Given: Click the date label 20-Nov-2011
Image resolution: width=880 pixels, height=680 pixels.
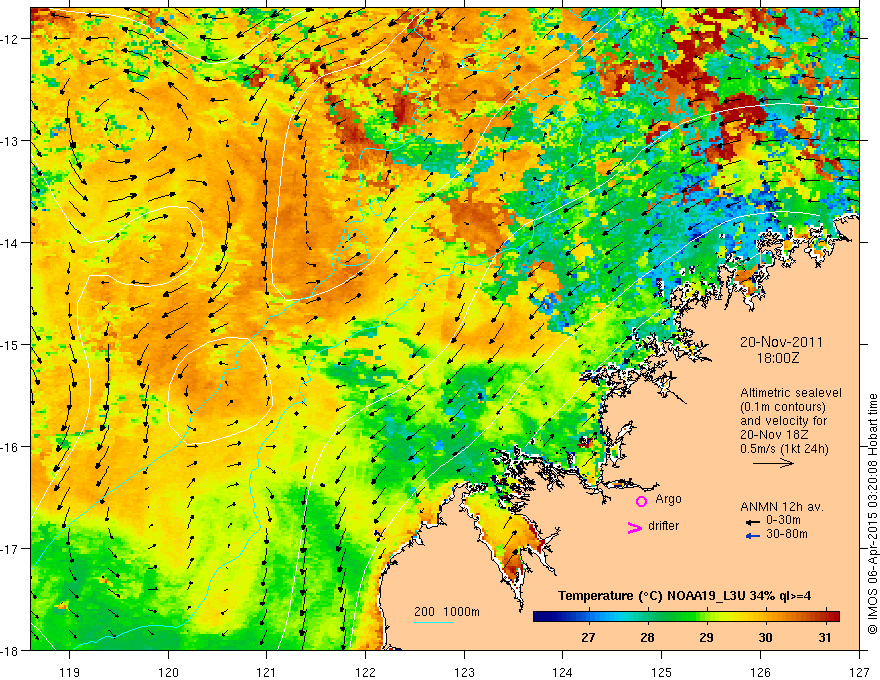Looking at the screenshot, I should tap(781, 342).
